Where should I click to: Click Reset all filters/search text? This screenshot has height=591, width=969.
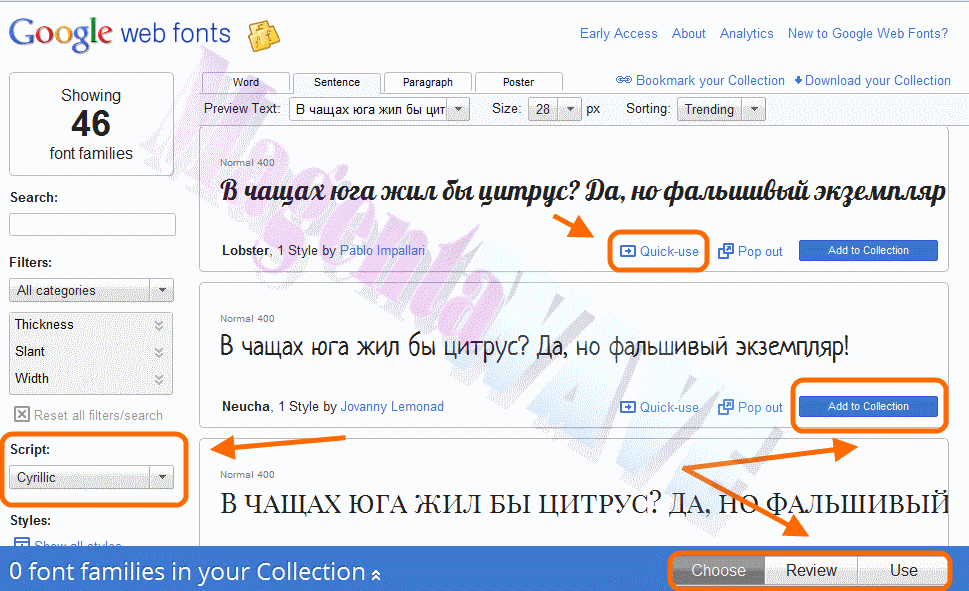[x=98, y=415]
